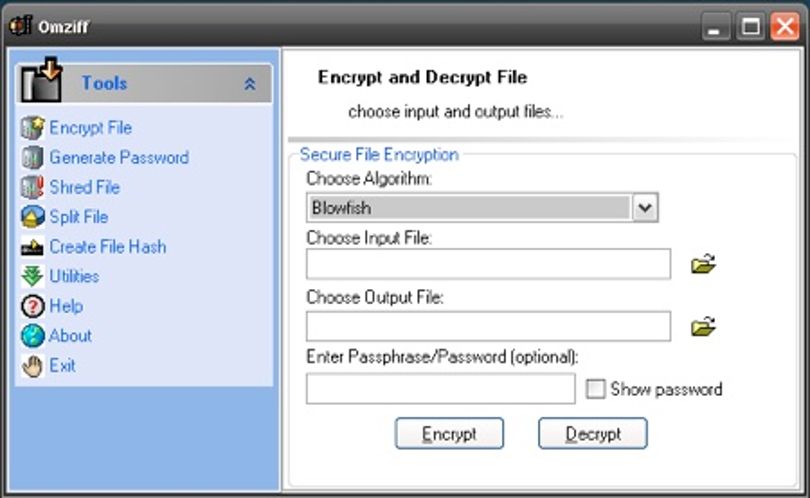Click the Encrypt File sidebar icon

(x=33, y=128)
